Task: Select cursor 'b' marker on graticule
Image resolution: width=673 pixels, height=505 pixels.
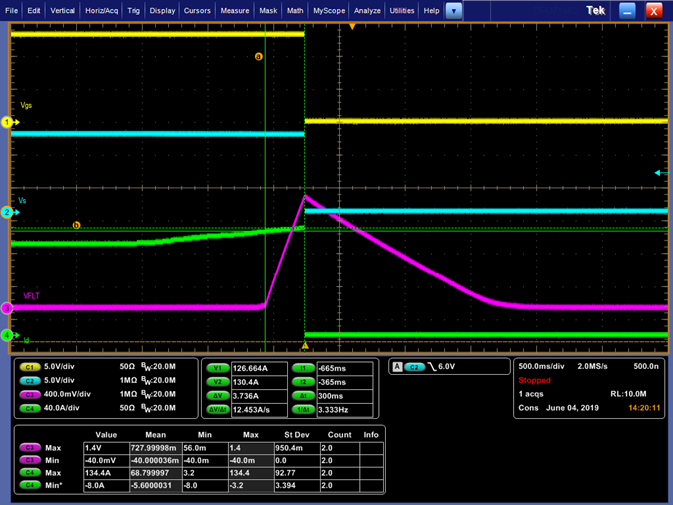Action: coord(76,225)
